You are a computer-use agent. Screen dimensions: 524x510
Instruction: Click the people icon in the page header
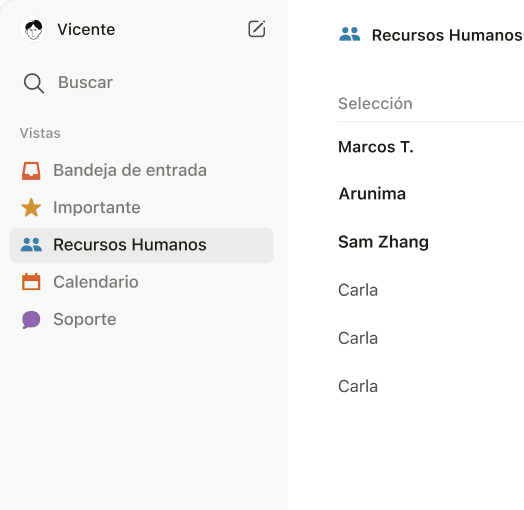point(350,34)
